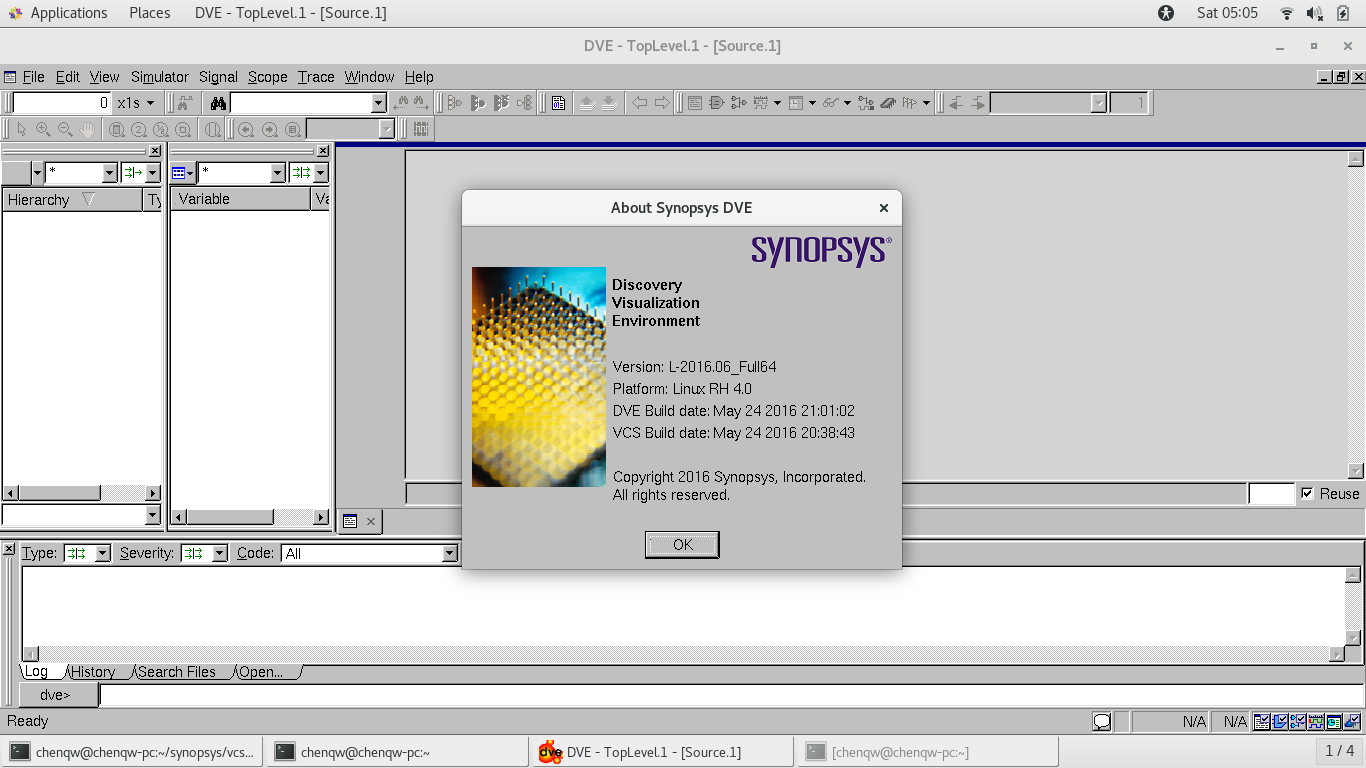Screen dimensions: 1366x768
Task: Click the Zoom 2x icon
Action: click(139, 129)
